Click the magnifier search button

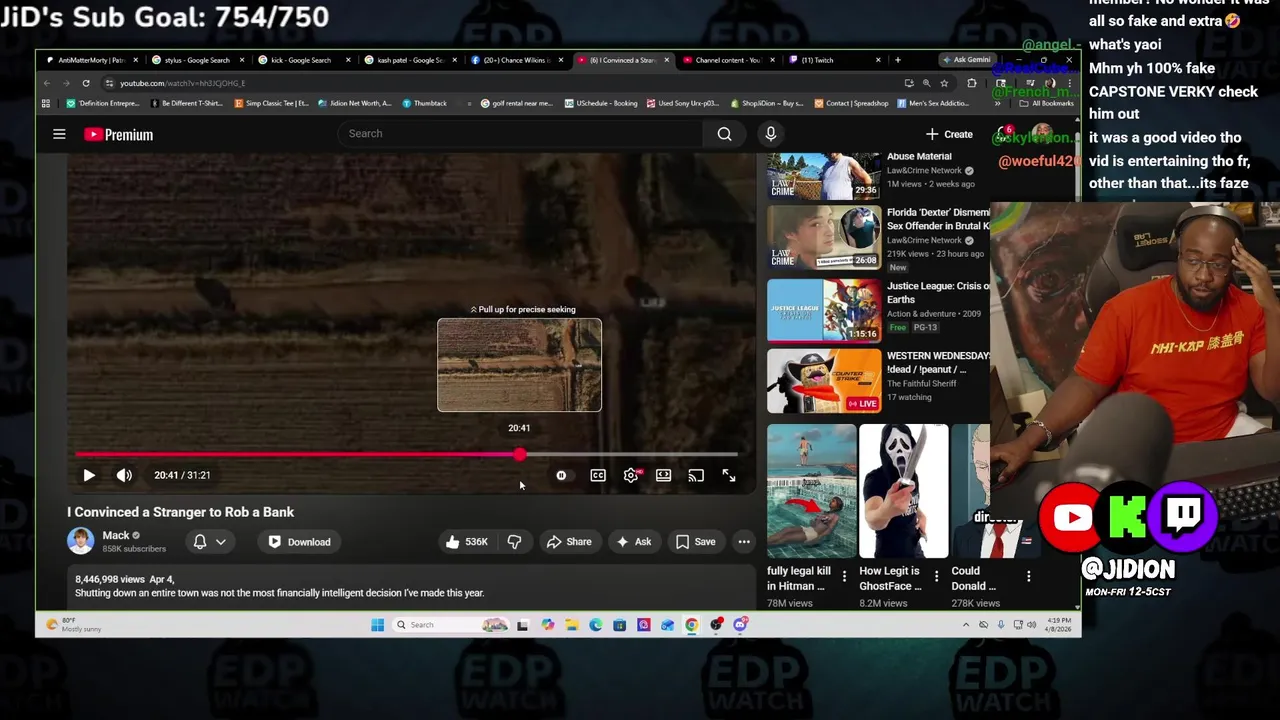pyautogui.click(x=724, y=134)
